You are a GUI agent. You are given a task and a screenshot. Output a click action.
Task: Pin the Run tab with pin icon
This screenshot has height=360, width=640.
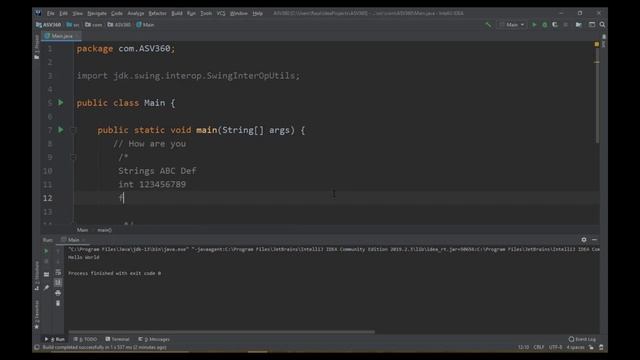click(x=47, y=288)
